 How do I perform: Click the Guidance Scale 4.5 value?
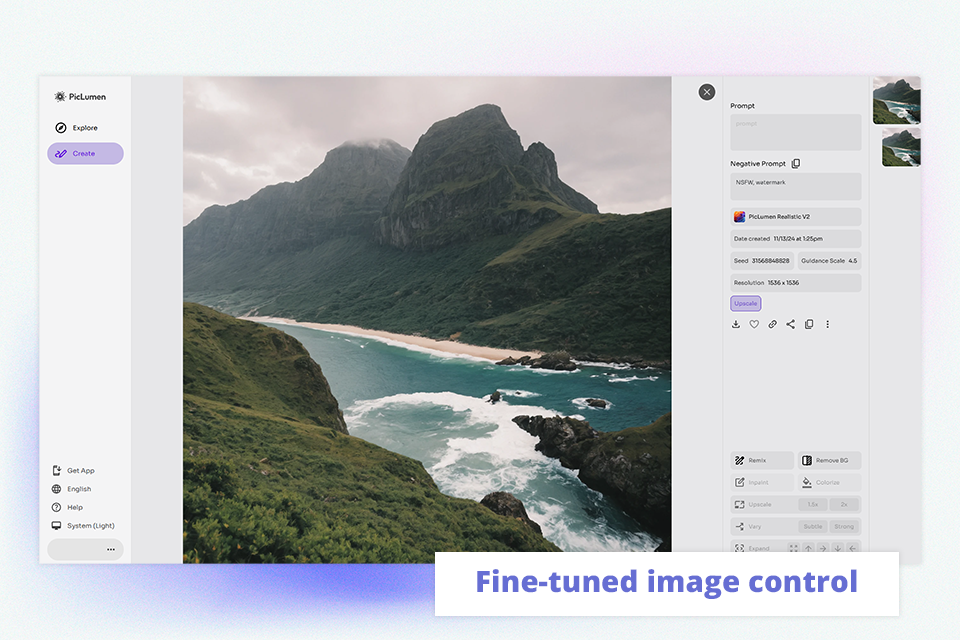829,261
